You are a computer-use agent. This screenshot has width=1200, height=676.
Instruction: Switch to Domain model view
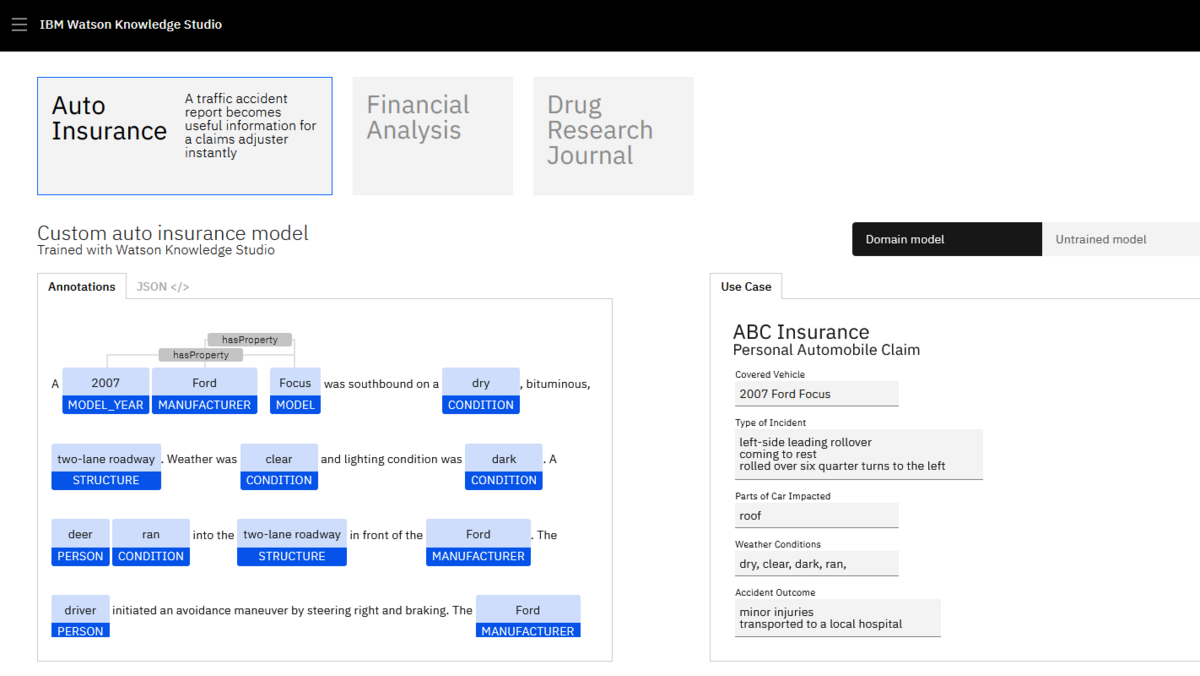(946, 239)
